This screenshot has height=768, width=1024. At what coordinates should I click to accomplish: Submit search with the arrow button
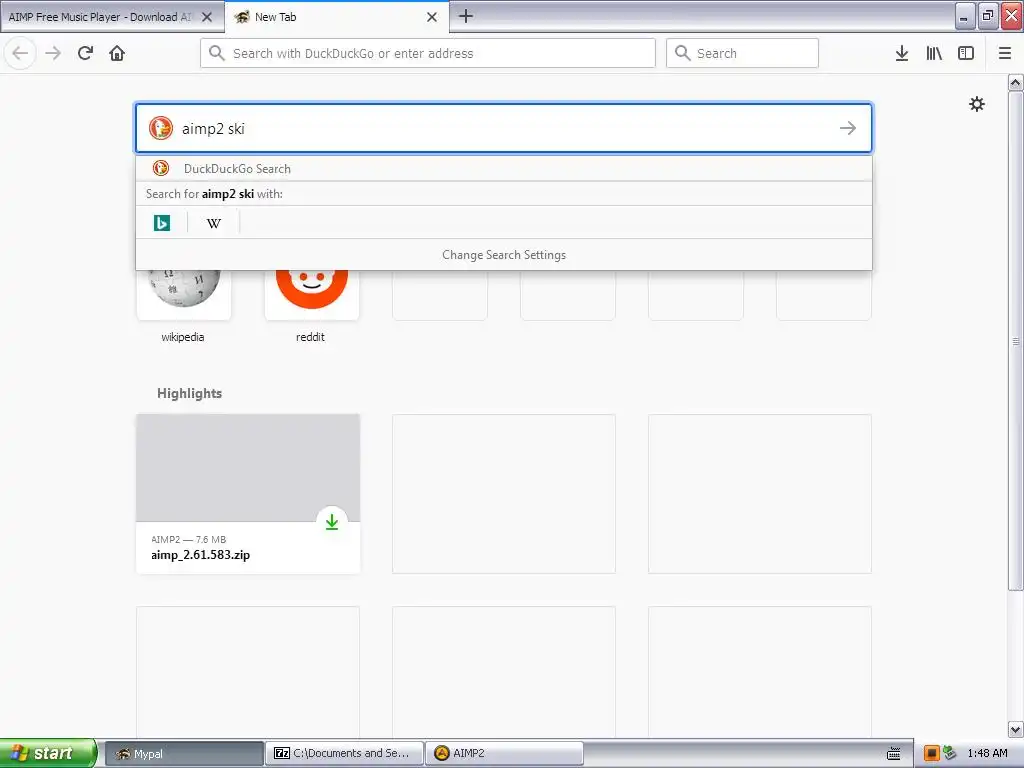tap(848, 128)
